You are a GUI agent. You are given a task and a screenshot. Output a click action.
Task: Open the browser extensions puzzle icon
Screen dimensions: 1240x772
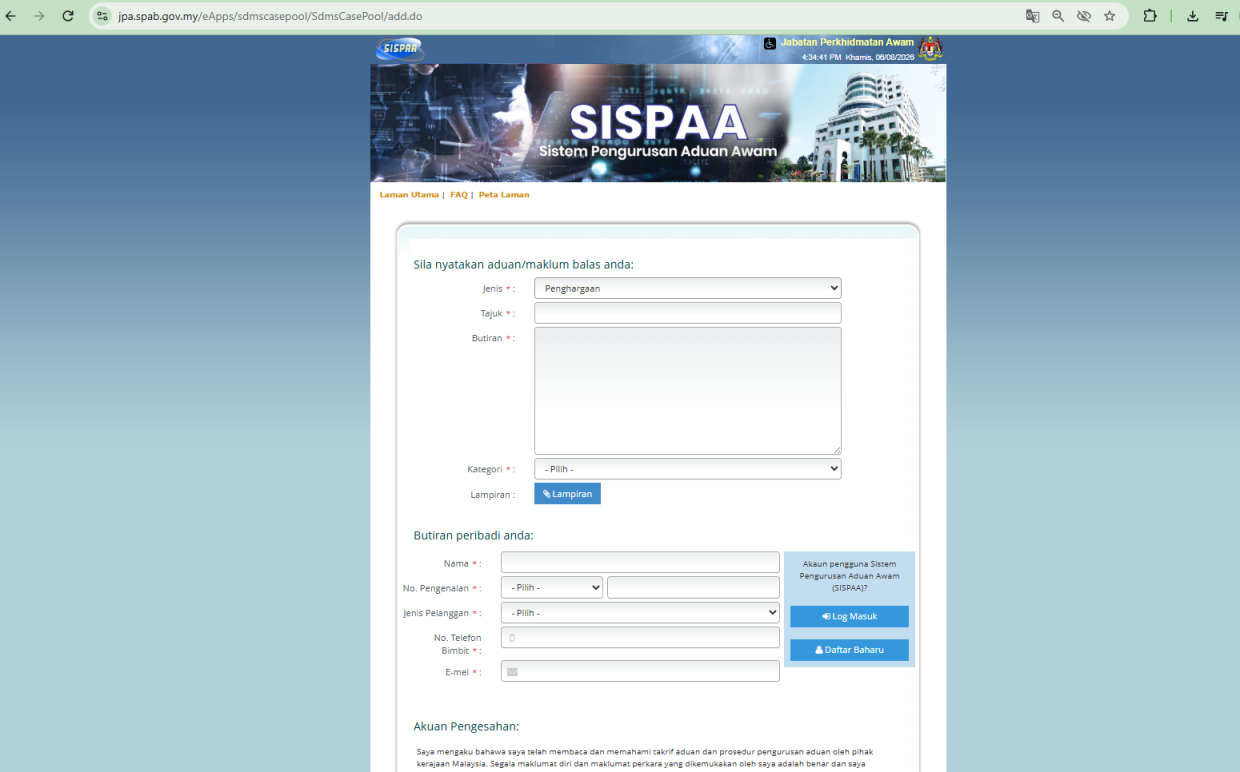1150,16
